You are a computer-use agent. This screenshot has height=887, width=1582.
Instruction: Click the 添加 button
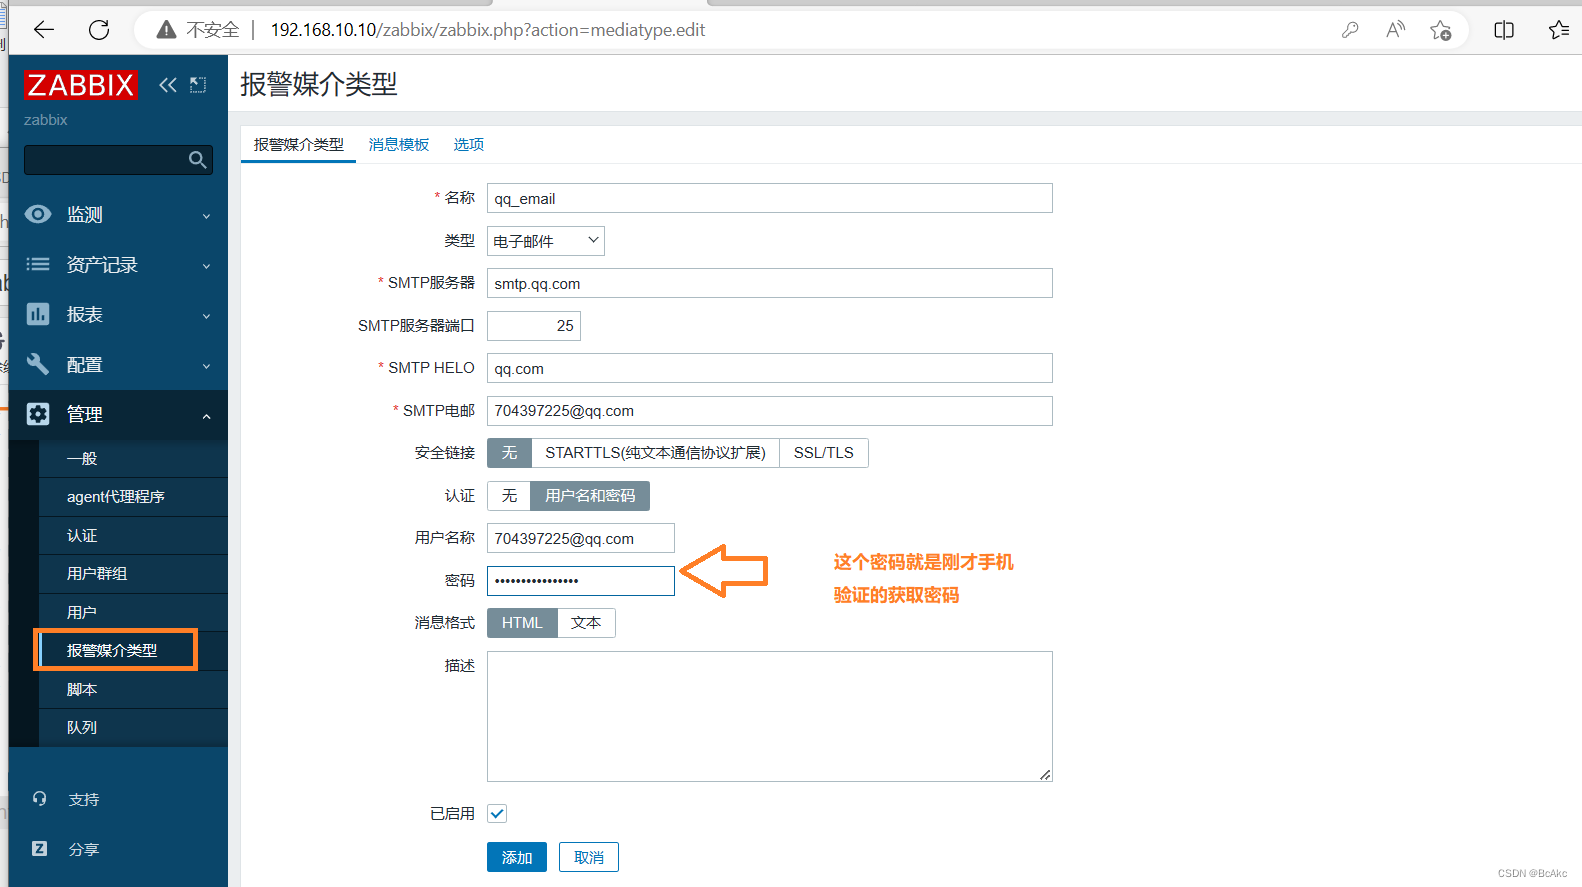point(517,857)
